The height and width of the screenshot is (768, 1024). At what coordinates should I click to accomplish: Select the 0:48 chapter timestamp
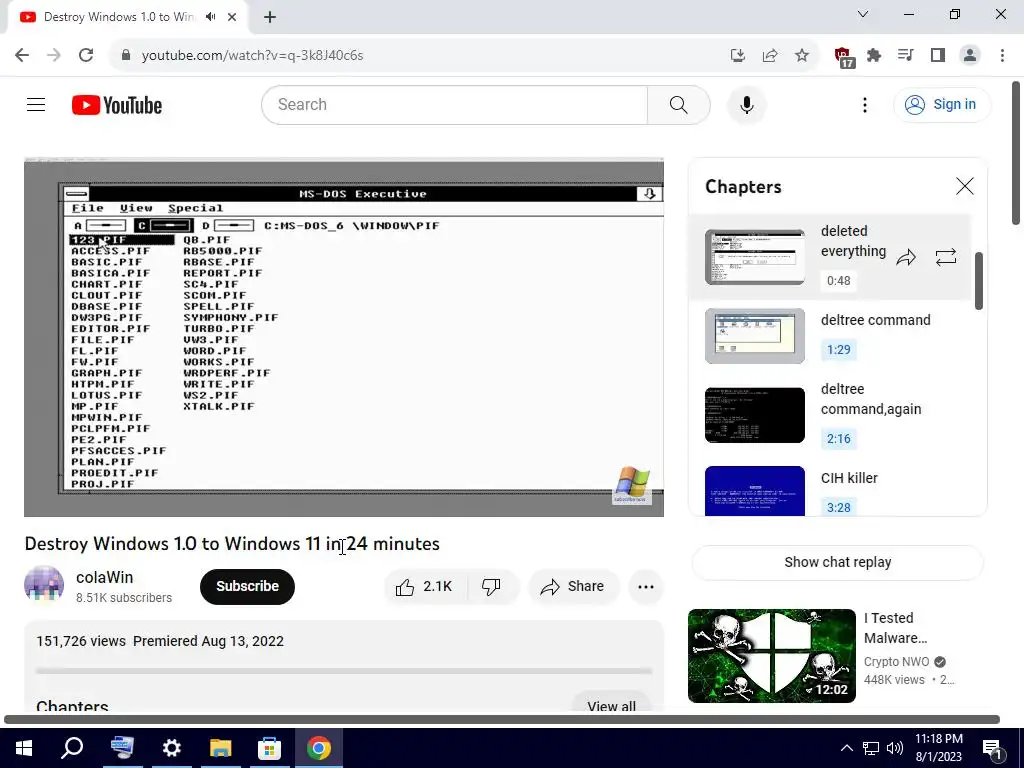coord(839,281)
